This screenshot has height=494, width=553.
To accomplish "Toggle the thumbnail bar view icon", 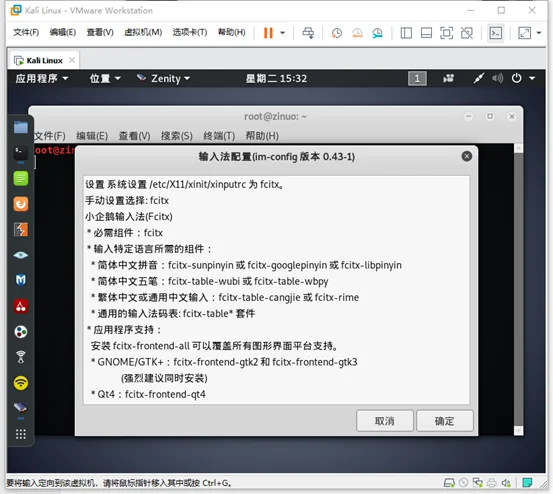I will [426, 33].
